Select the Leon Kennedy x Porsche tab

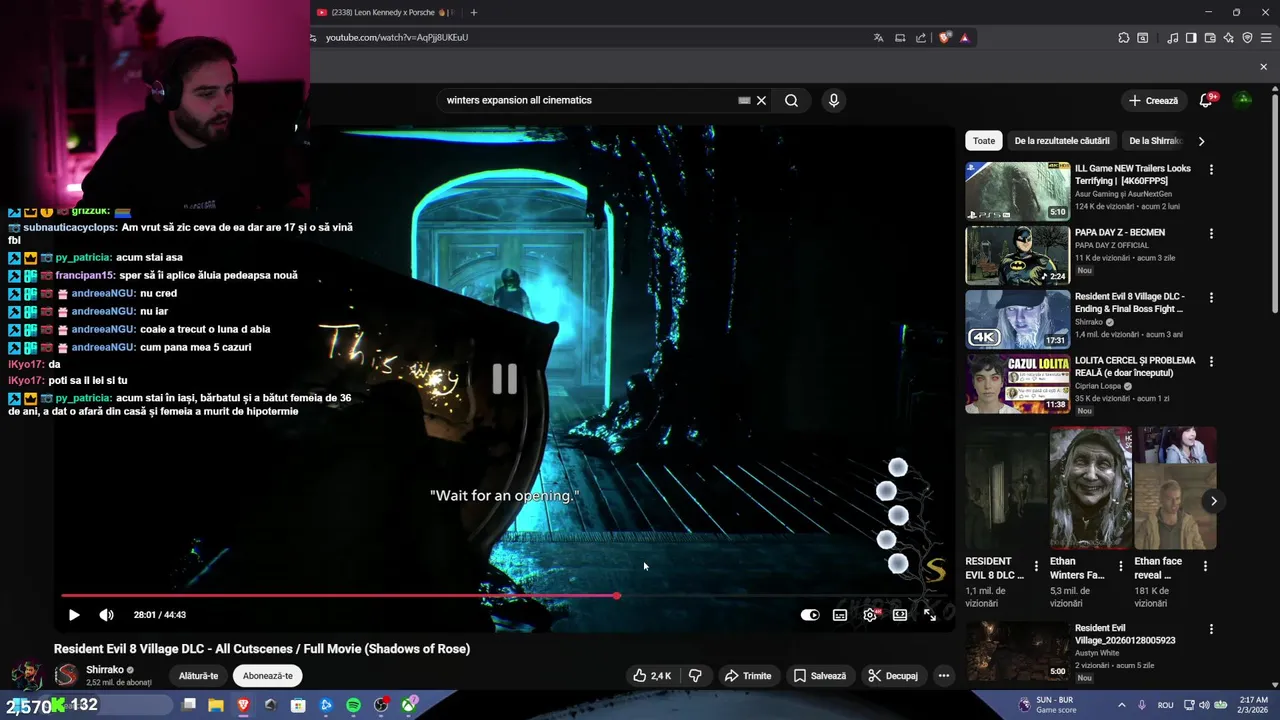click(x=385, y=13)
